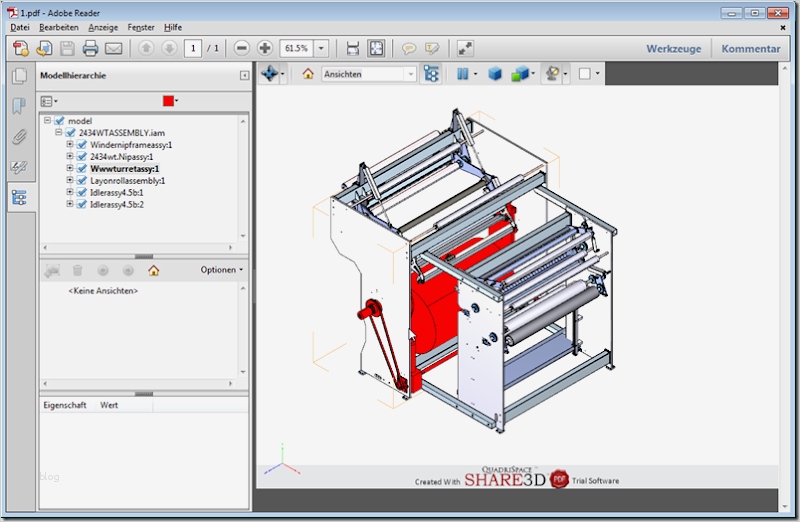Open attachments paperclip panel

(19, 137)
